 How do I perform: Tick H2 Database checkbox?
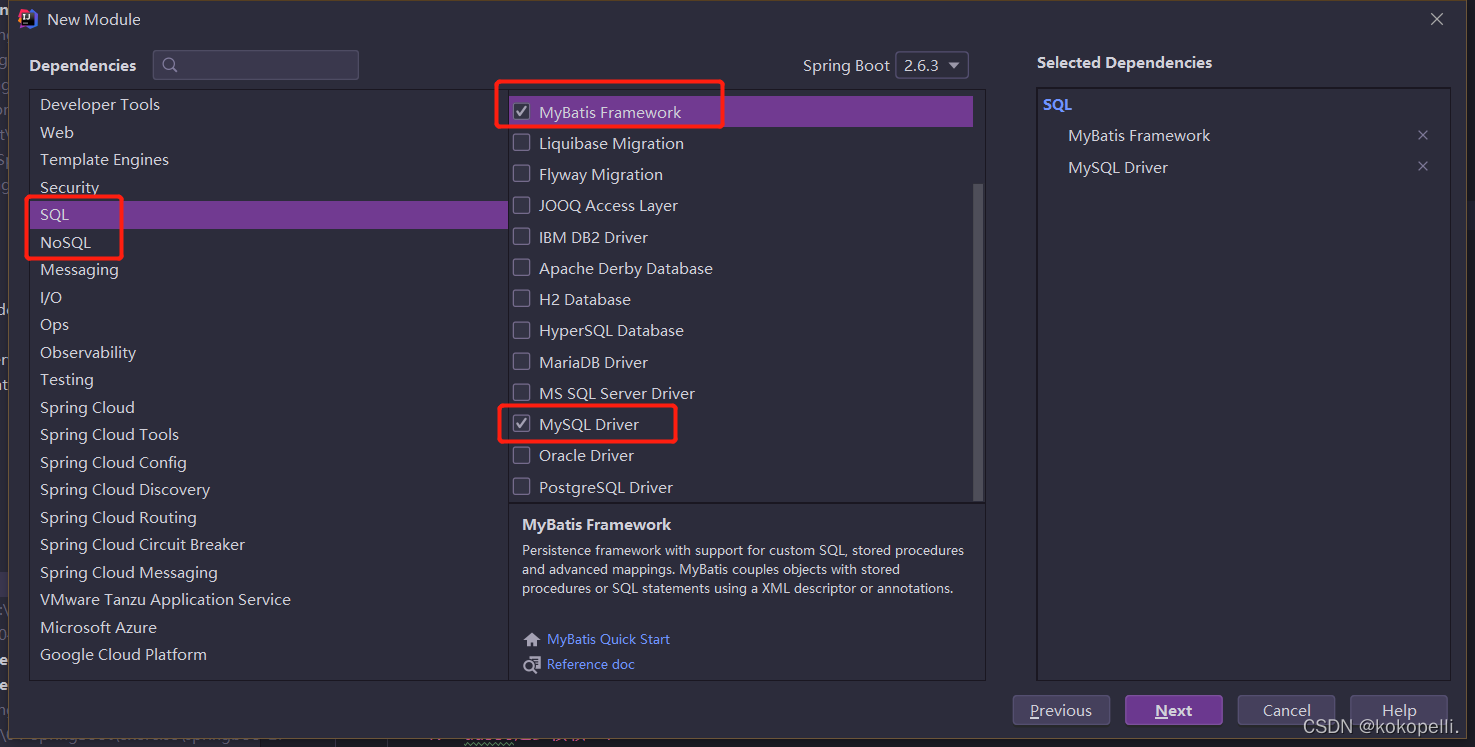click(521, 299)
